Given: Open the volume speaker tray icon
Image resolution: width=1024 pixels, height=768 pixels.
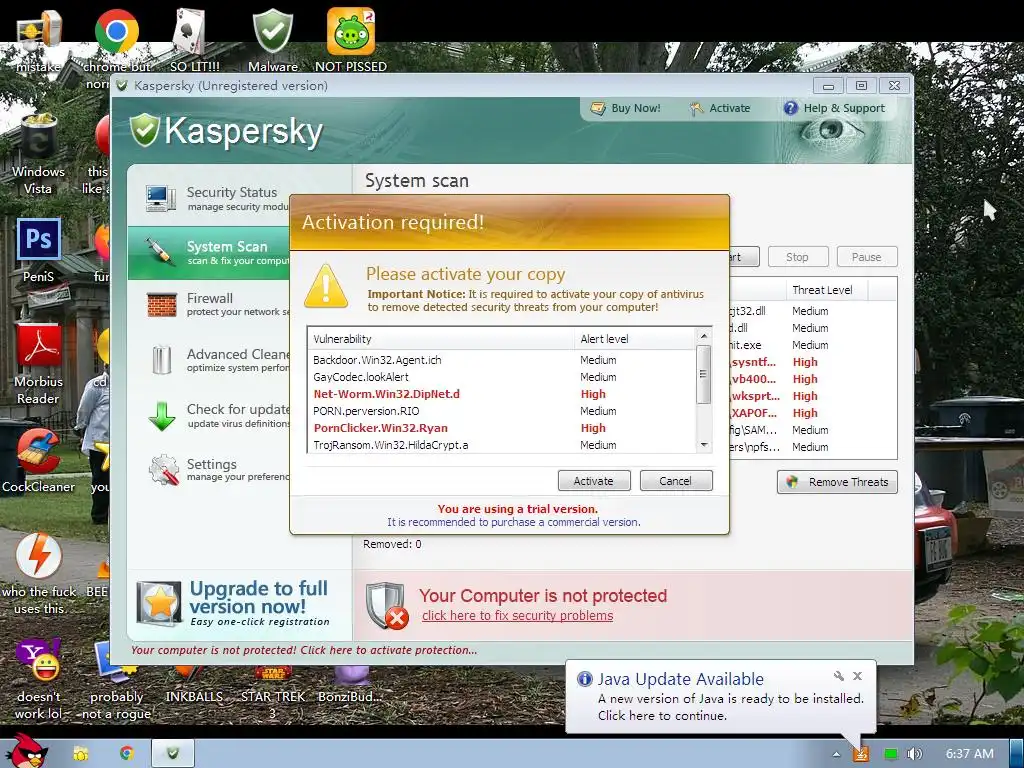Looking at the screenshot, I should (x=914, y=754).
